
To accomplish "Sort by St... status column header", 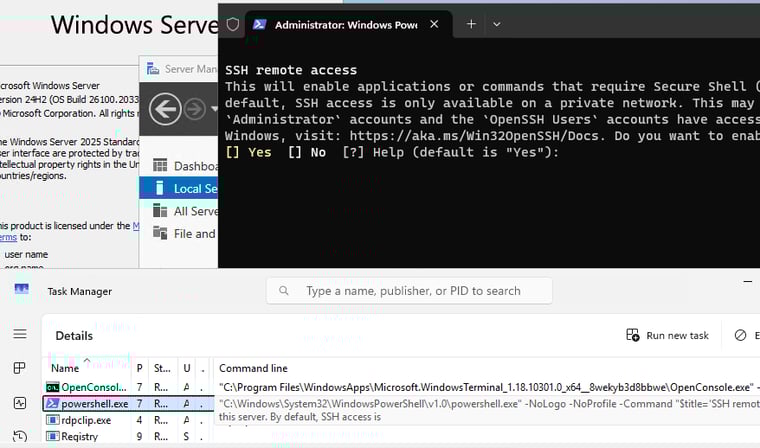I will pos(162,368).
